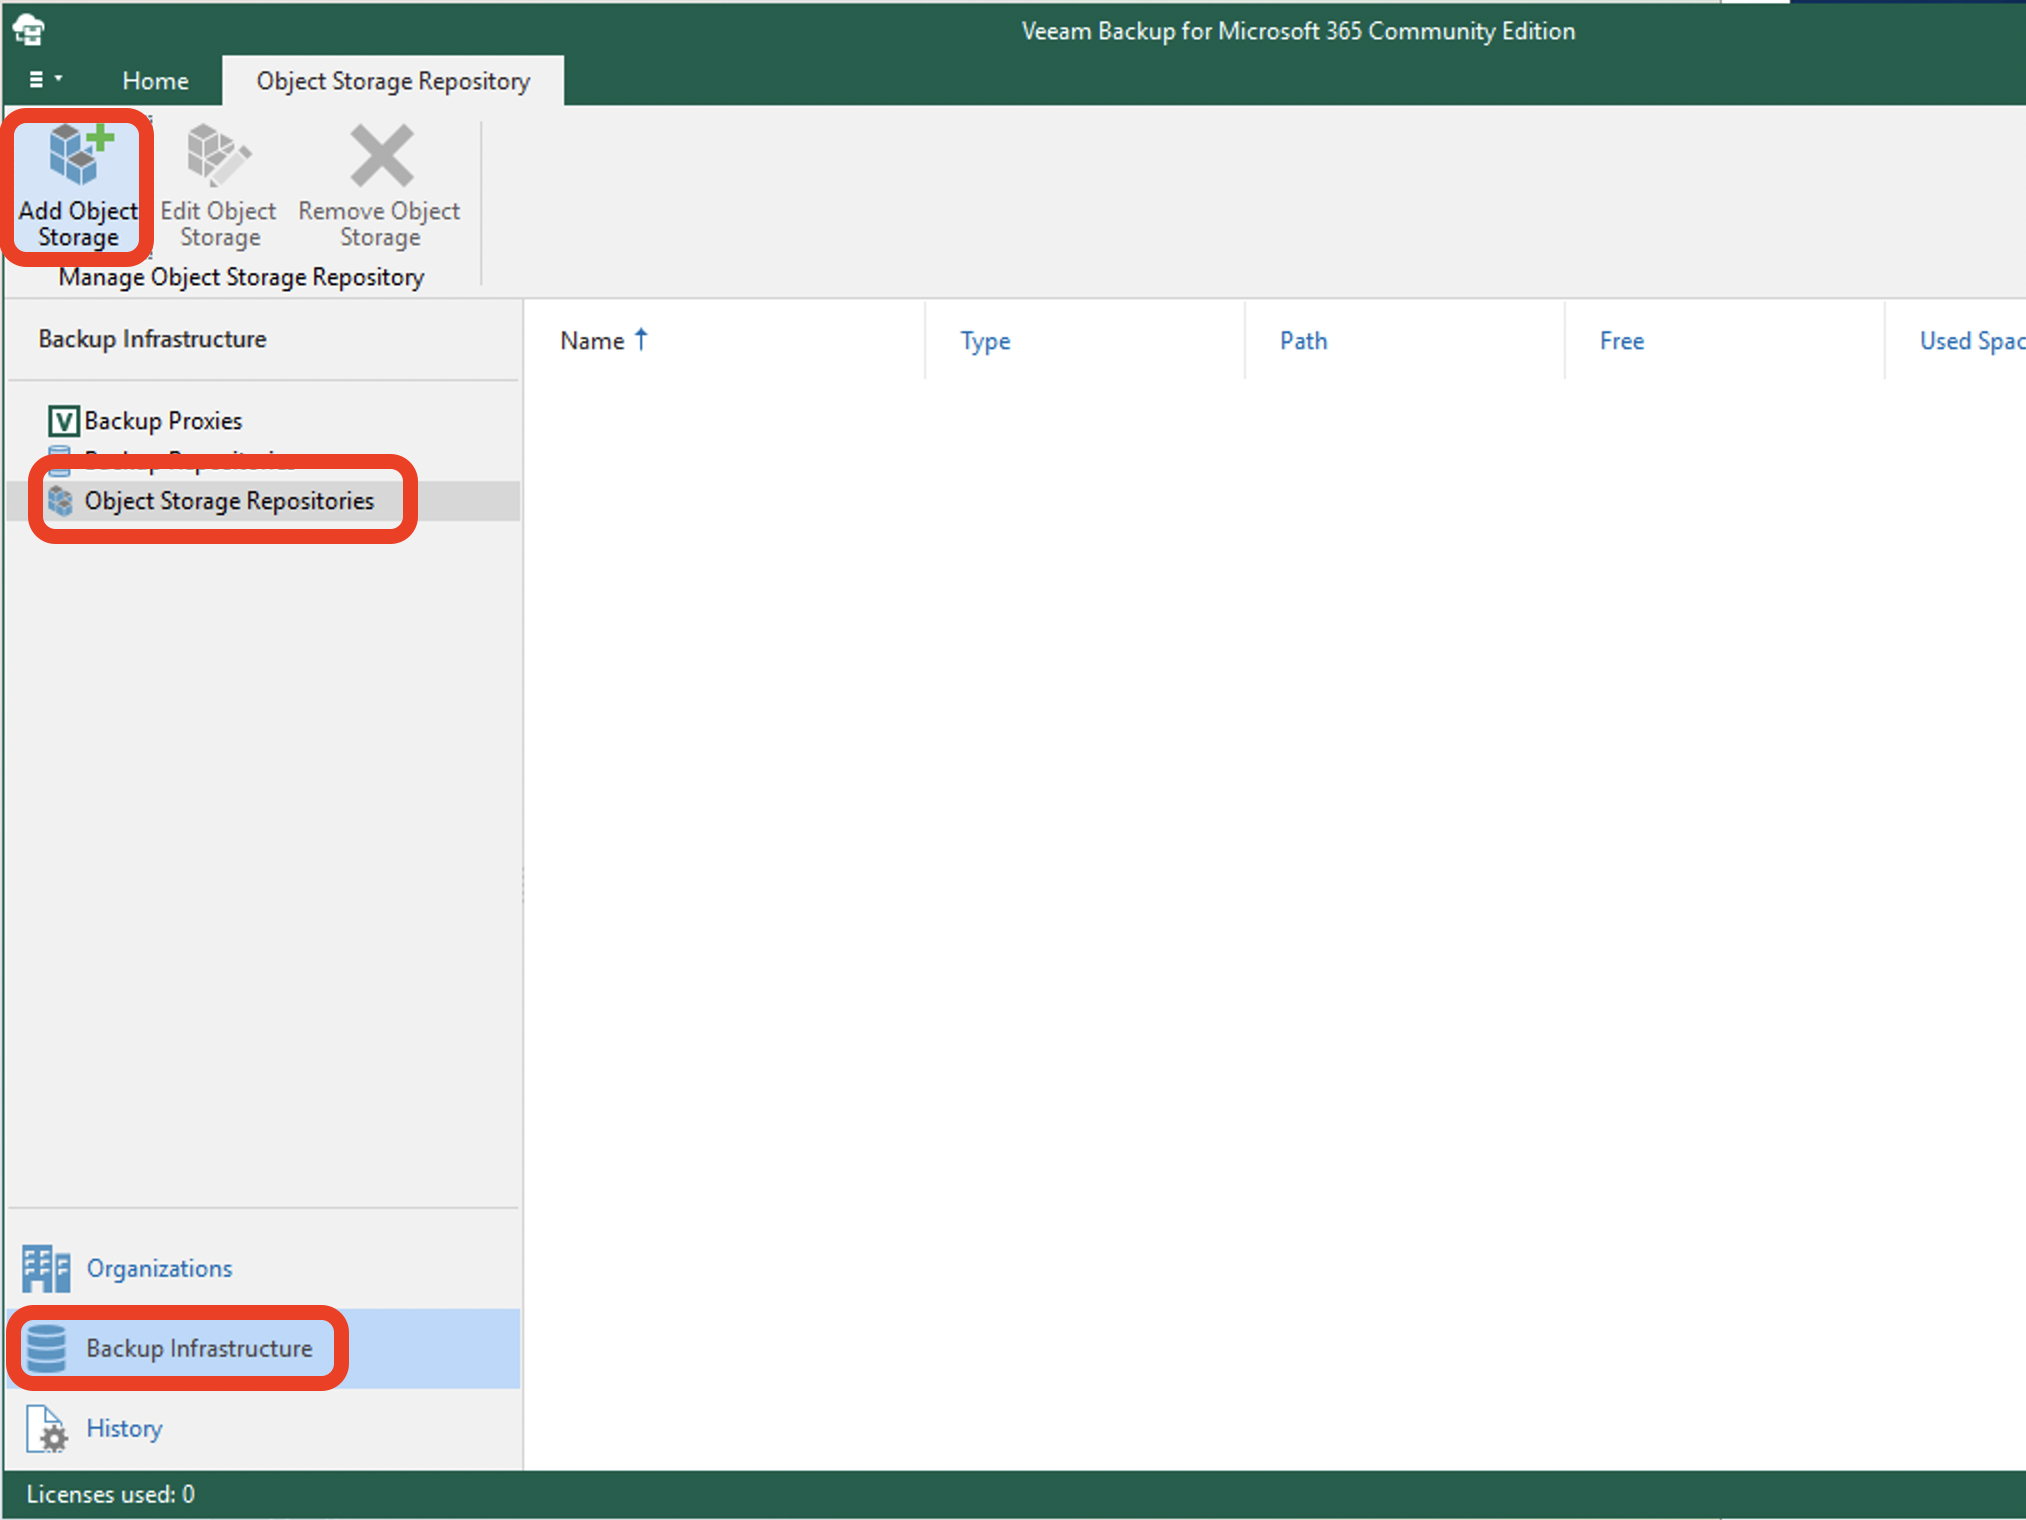Sort by the Name column header
Image resolution: width=2026 pixels, height=1520 pixels.
(x=726, y=340)
